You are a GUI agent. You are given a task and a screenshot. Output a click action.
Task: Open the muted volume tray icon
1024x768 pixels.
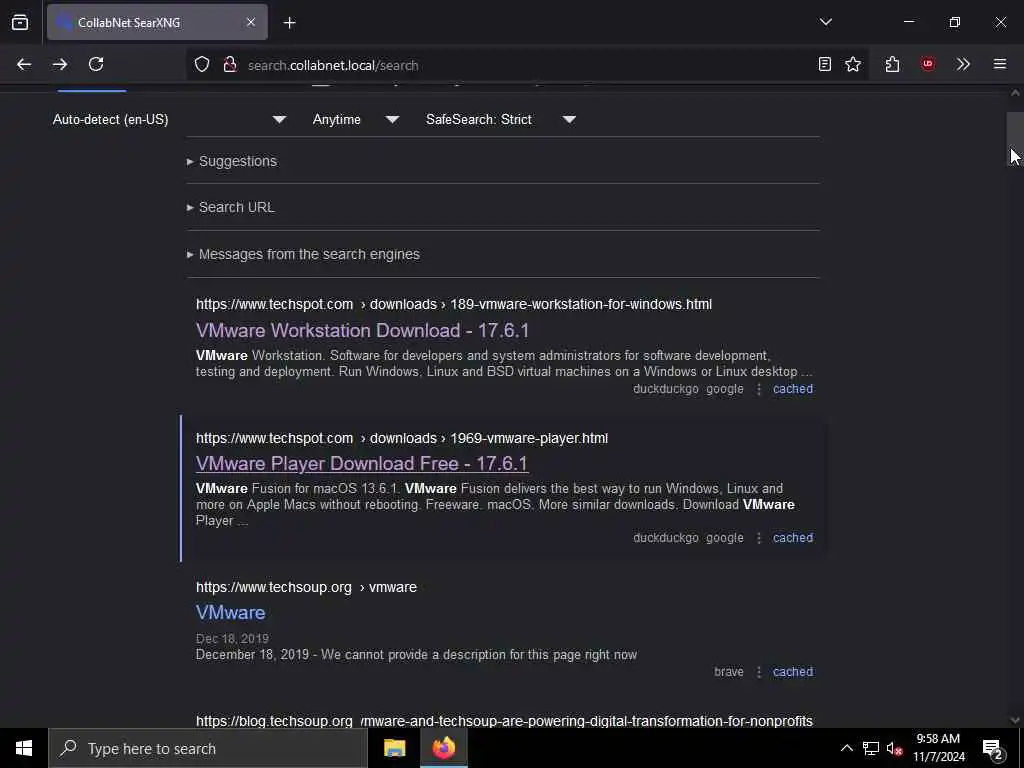point(894,748)
